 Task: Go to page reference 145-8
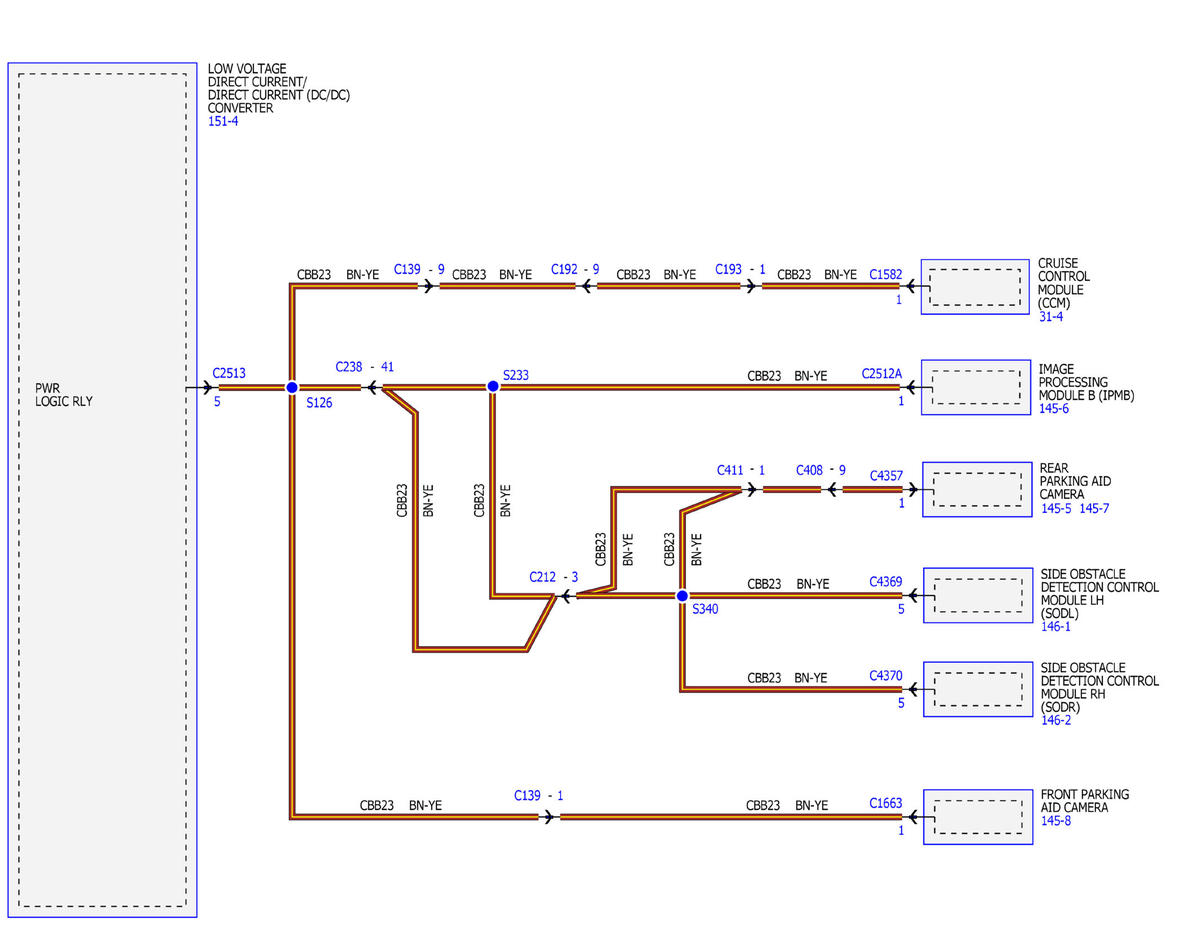tap(1056, 821)
